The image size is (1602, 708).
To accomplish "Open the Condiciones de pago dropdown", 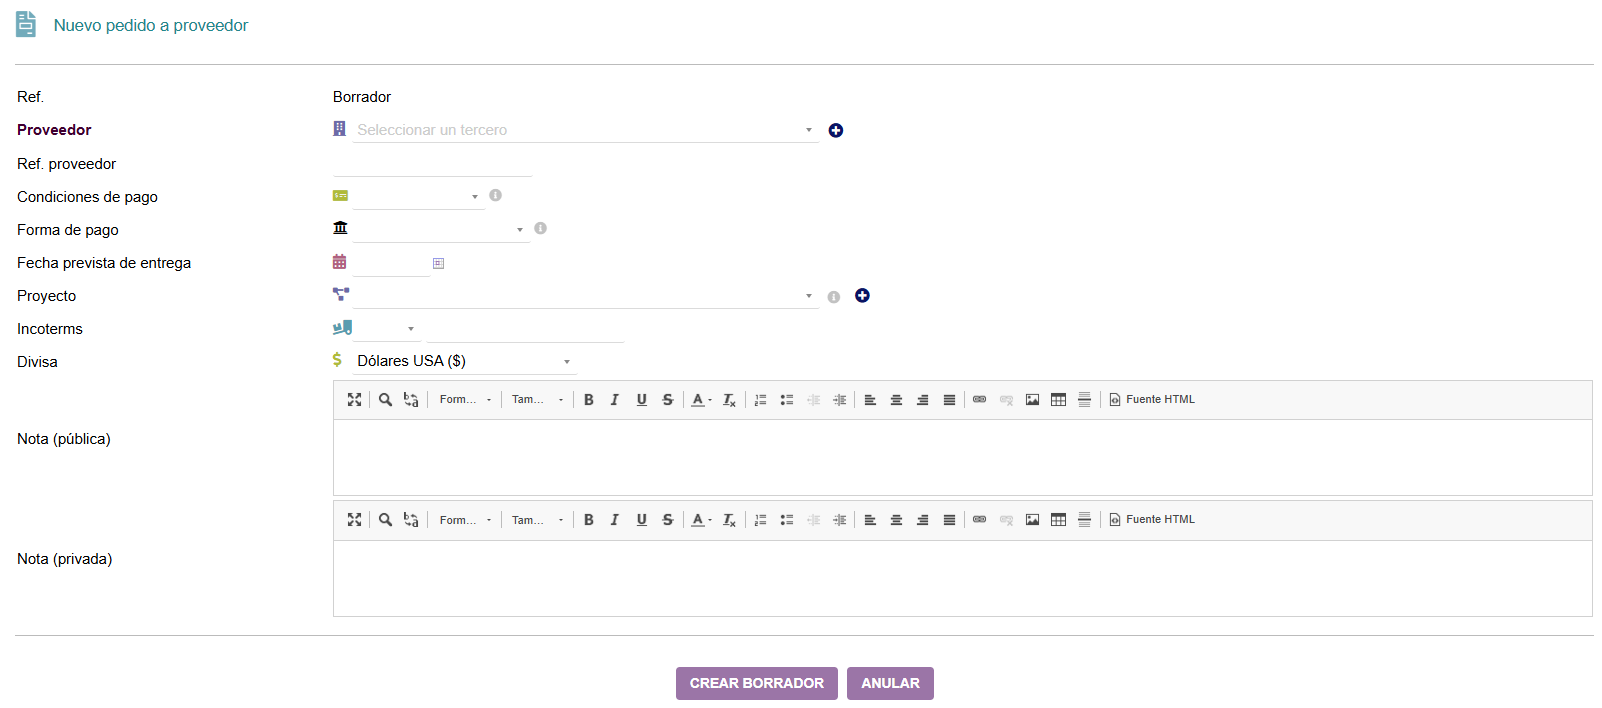I will point(418,197).
